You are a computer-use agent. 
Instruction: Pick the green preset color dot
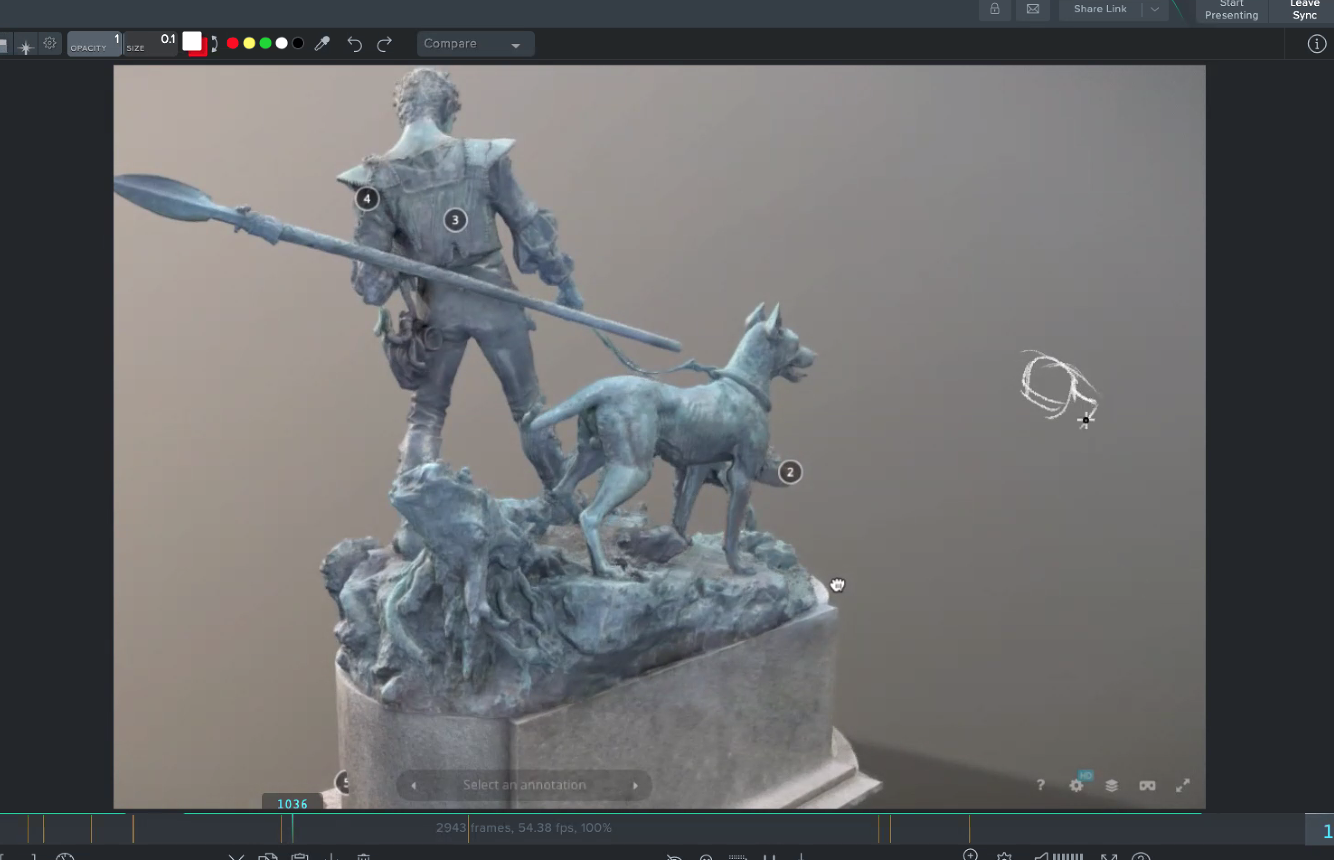[265, 43]
